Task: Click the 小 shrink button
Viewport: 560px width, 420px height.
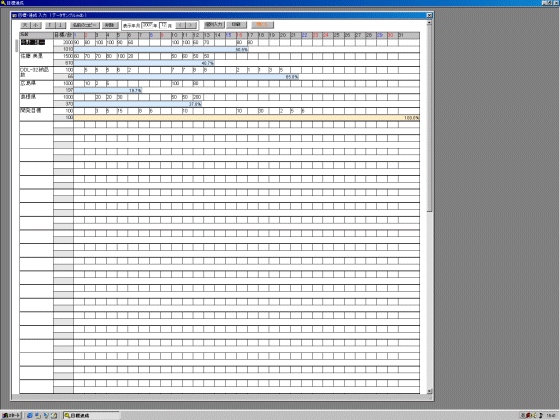Action: pos(36,25)
